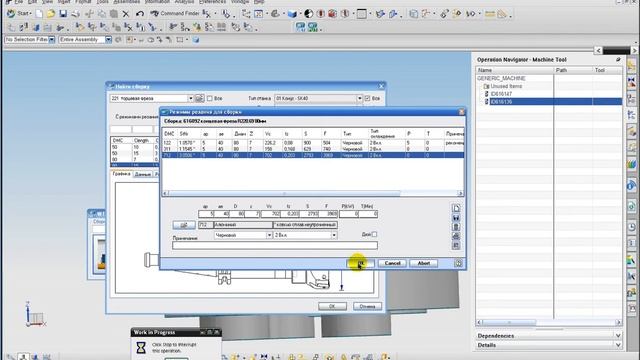Viewport: 640px width, 360px height.
Task: Select ID616139 in navigator tree
Action: pyautogui.click(x=501, y=102)
